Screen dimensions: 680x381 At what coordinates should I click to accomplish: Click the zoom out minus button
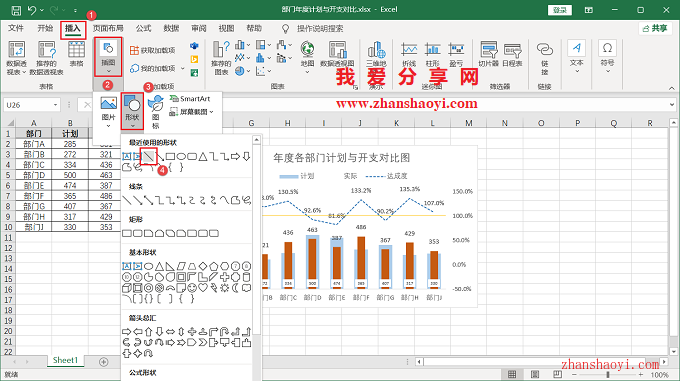tap(574, 374)
